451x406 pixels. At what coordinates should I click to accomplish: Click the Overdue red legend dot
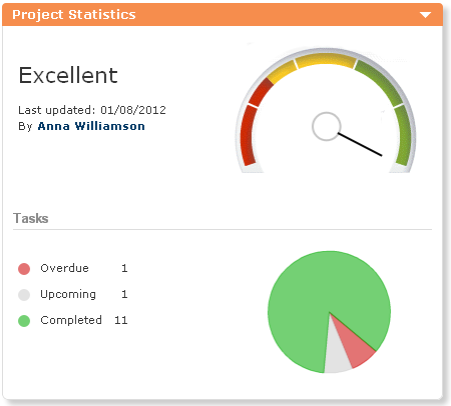point(24,269)
